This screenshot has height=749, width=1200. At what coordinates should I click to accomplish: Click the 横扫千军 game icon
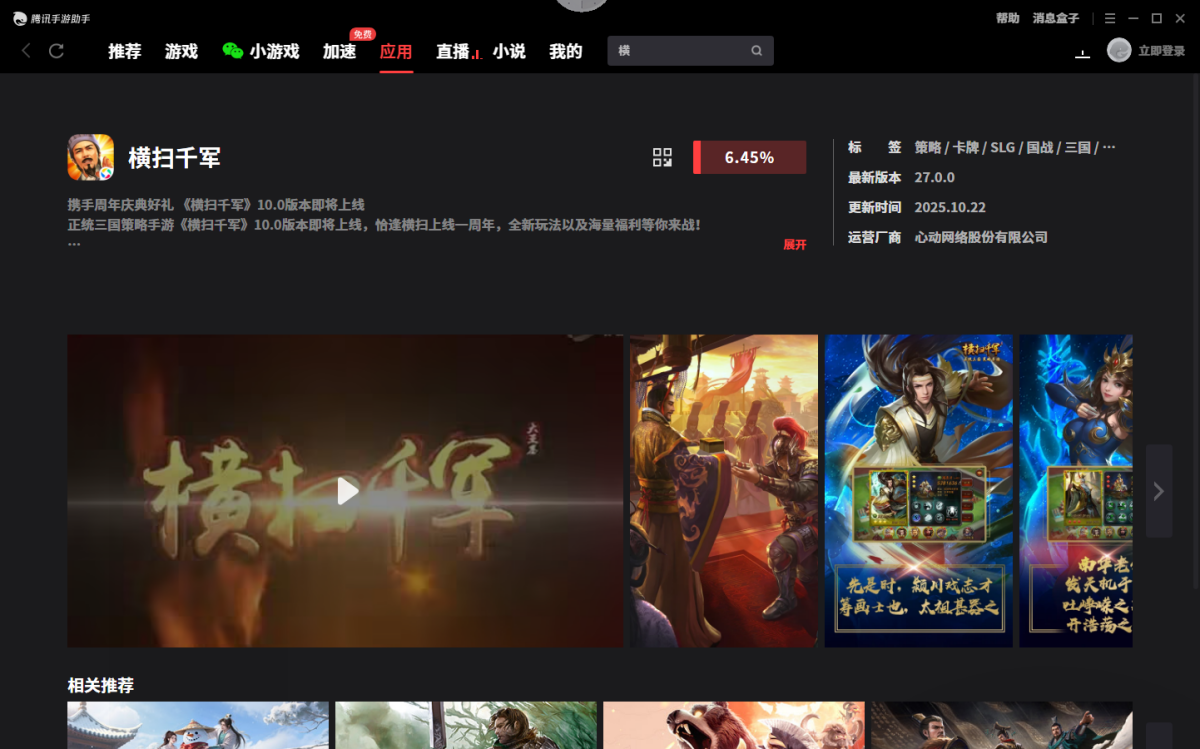[90, 157]
